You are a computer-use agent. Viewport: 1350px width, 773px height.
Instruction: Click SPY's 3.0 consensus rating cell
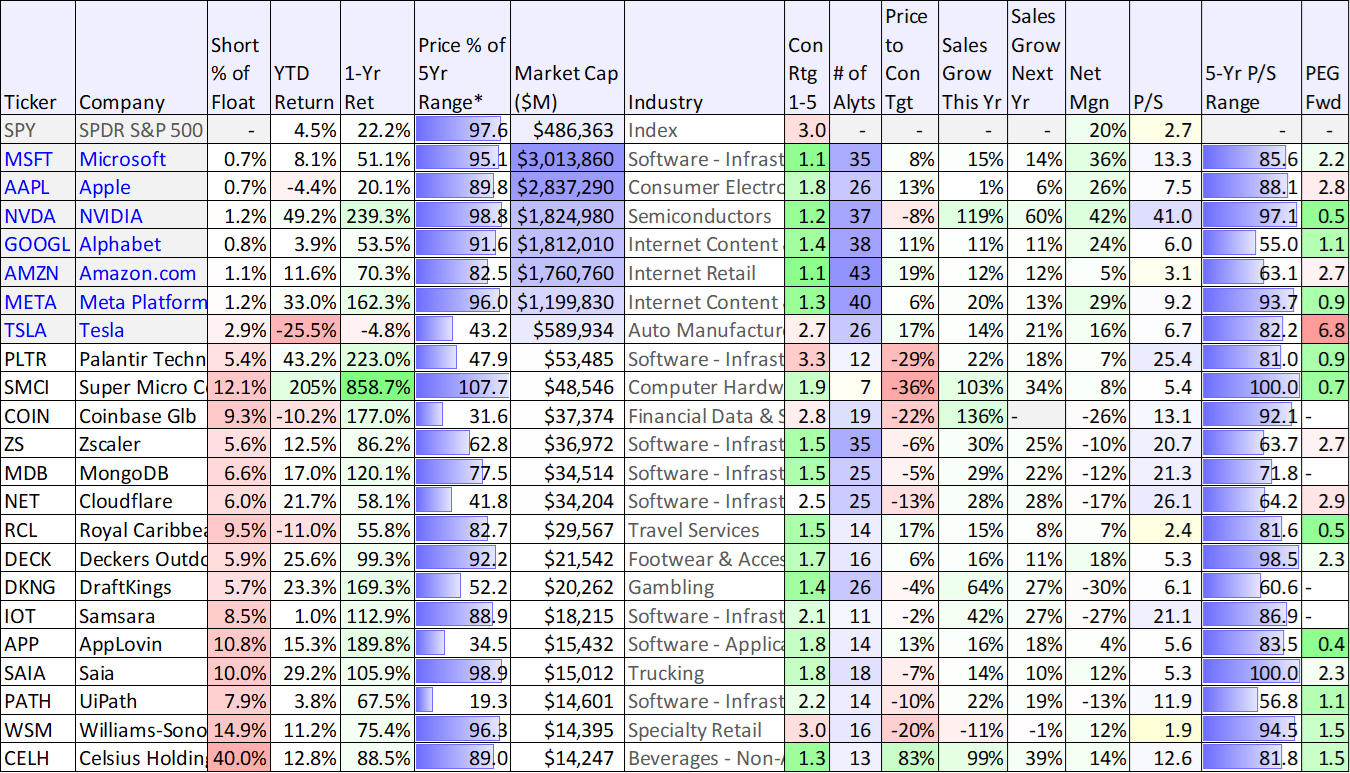click(807, 130)
